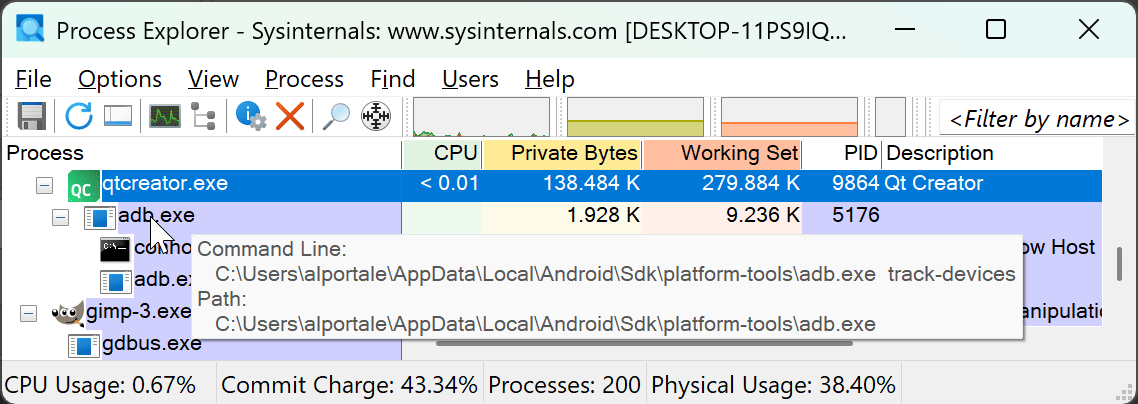1138x404 pixels.
Task: Open the File menu
Action: [x=33, y=79]
